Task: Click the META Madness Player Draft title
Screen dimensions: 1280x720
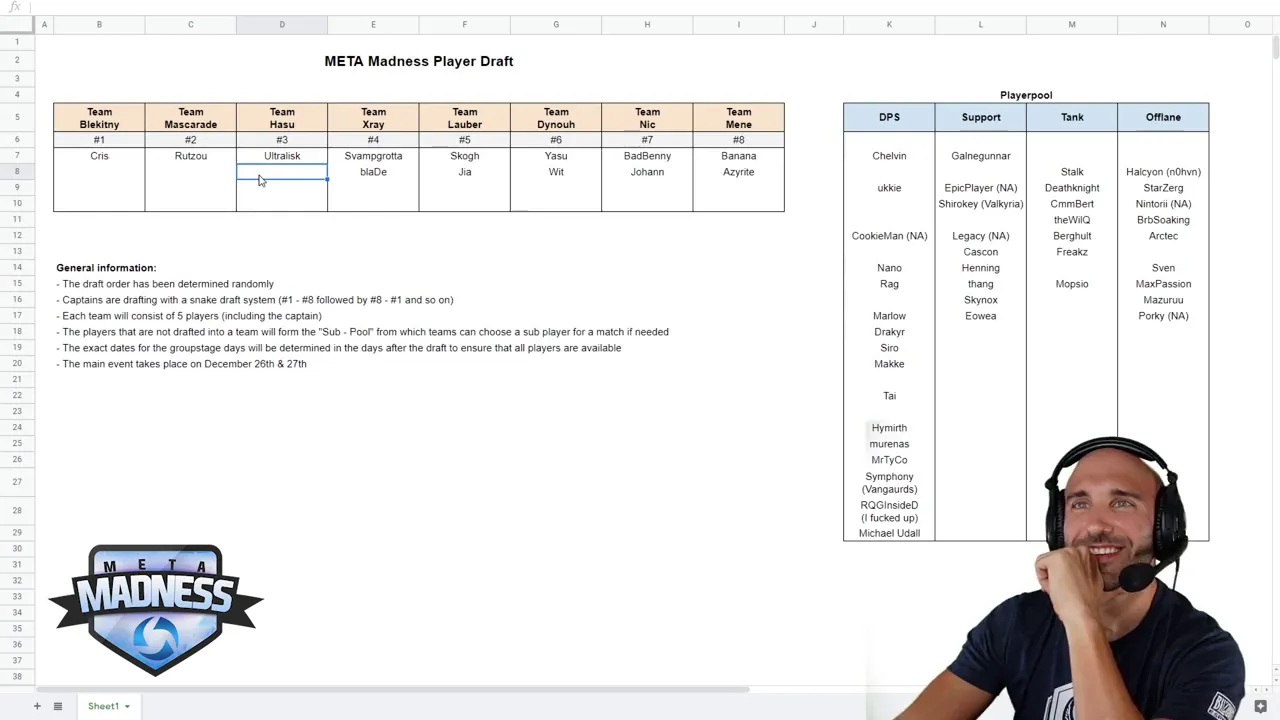Action: coord(419,61)
